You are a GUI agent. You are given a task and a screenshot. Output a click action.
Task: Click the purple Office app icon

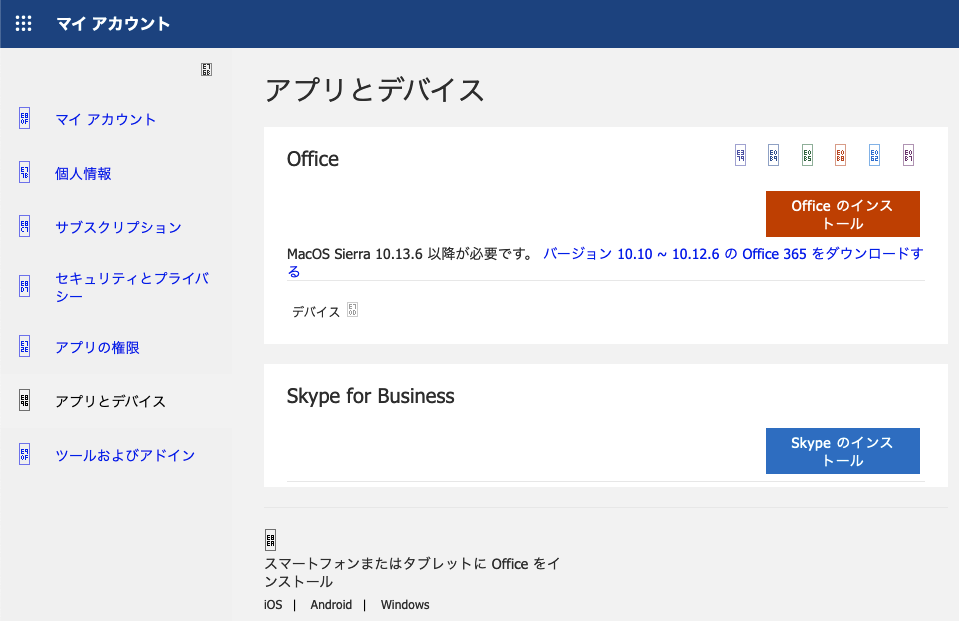click(x=908, y=155)
